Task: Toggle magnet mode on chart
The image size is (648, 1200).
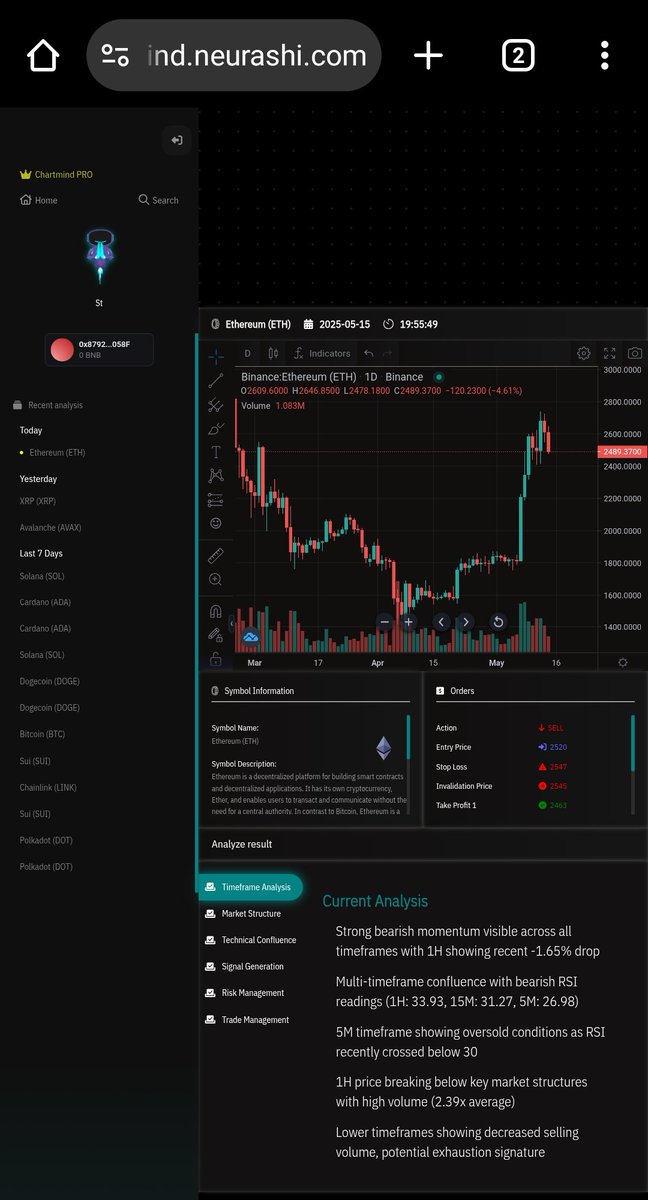Action: pos(215,611)
